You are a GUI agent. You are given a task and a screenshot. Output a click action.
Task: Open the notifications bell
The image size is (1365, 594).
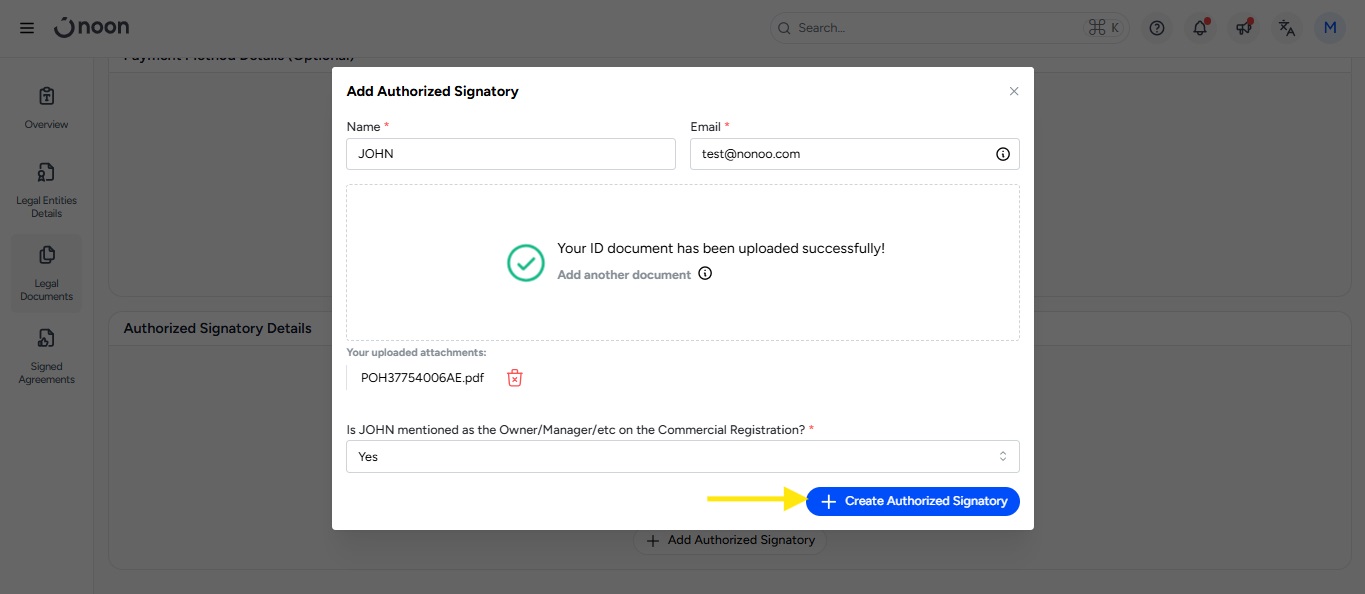point(1200,28)
